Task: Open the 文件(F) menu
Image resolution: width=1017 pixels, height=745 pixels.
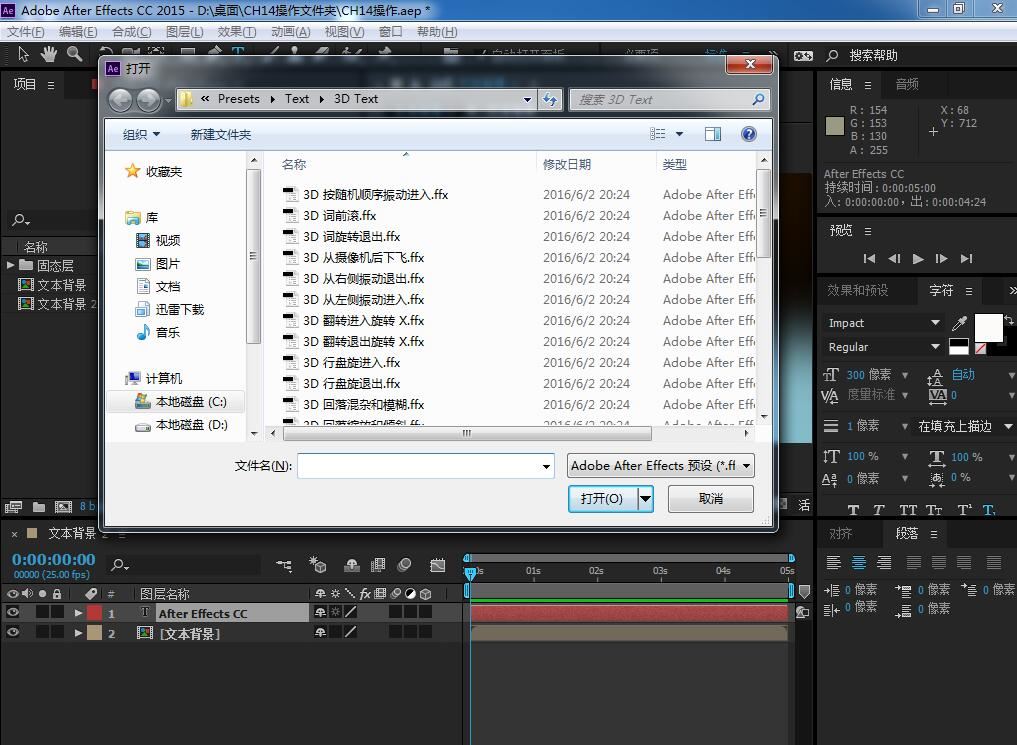Action: (x=25, y=32)
